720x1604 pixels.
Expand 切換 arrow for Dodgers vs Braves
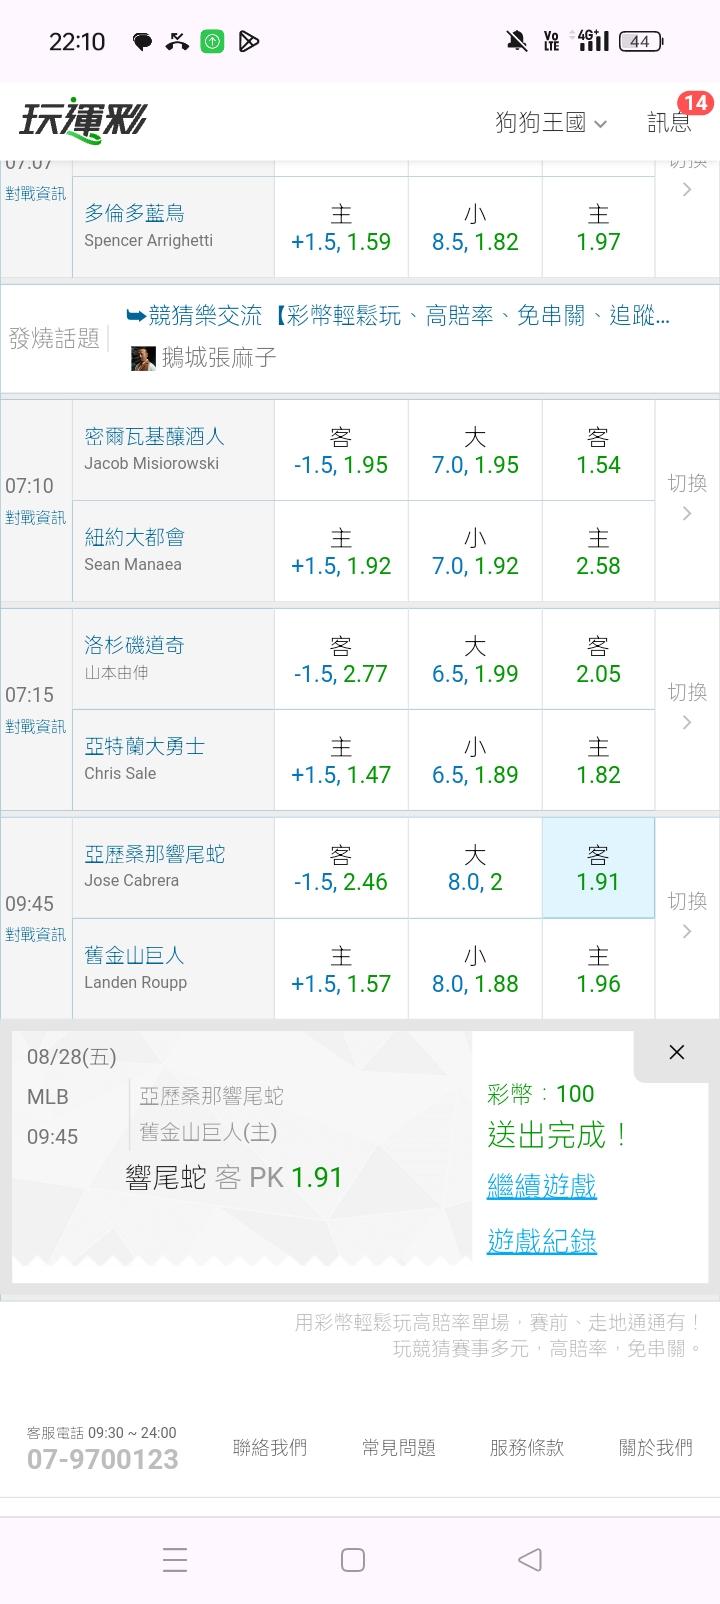[687, 708]
